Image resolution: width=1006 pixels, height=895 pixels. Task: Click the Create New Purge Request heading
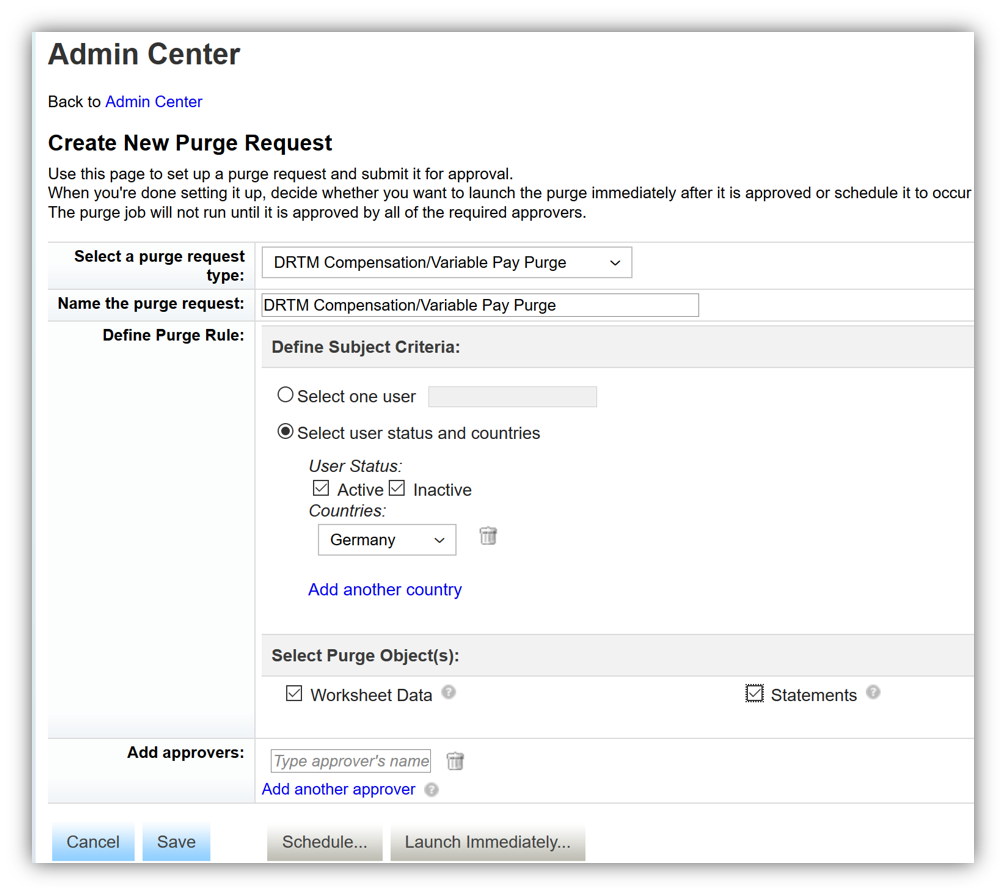[190, 142]
